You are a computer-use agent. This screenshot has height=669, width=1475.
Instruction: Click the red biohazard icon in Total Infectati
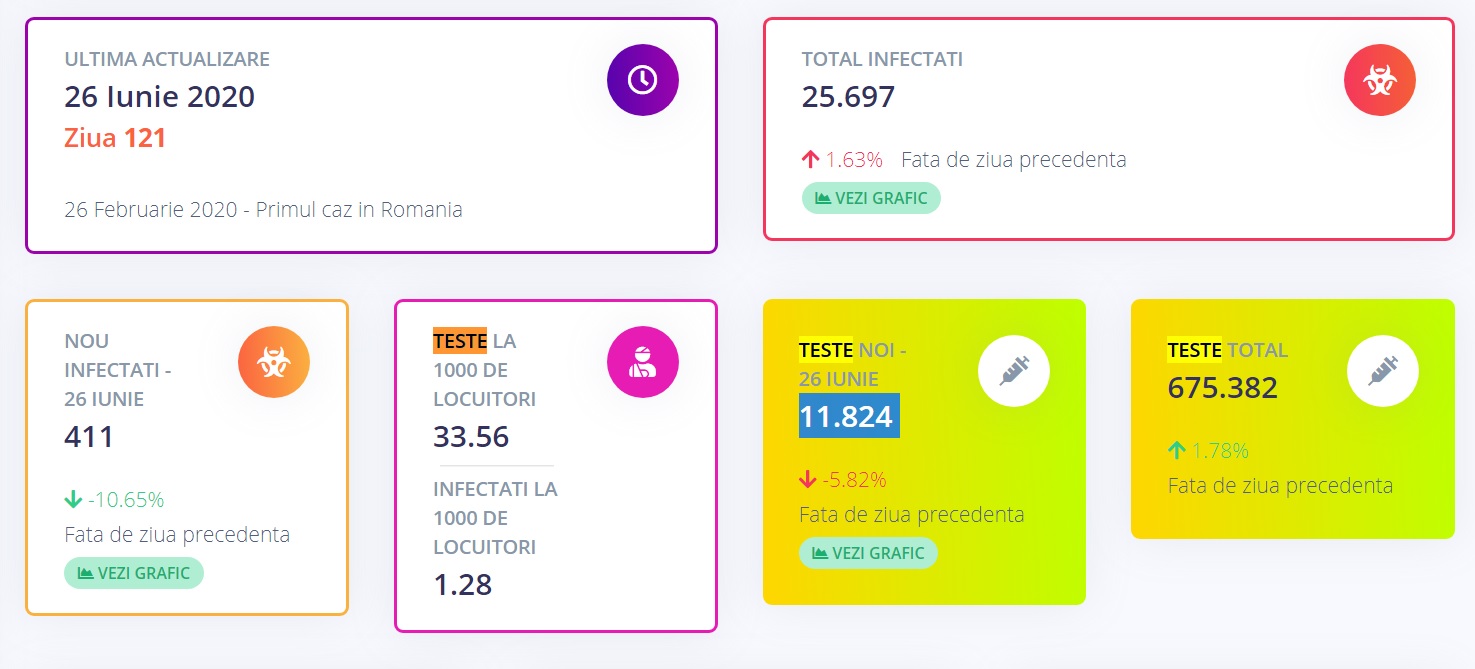pos(1380,80)
